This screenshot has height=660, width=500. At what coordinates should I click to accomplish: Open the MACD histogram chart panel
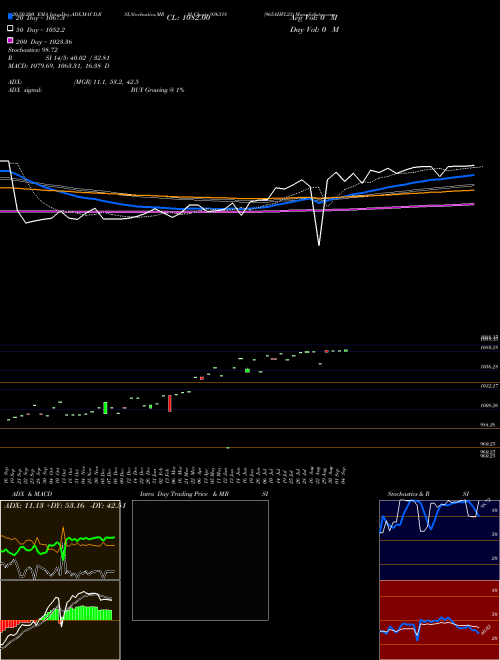tap(60, 620)
